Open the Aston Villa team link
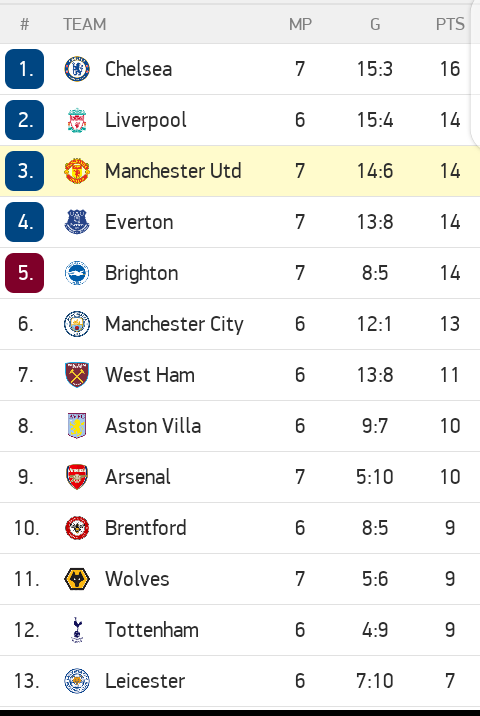The image size is (480, 716). 153,426
